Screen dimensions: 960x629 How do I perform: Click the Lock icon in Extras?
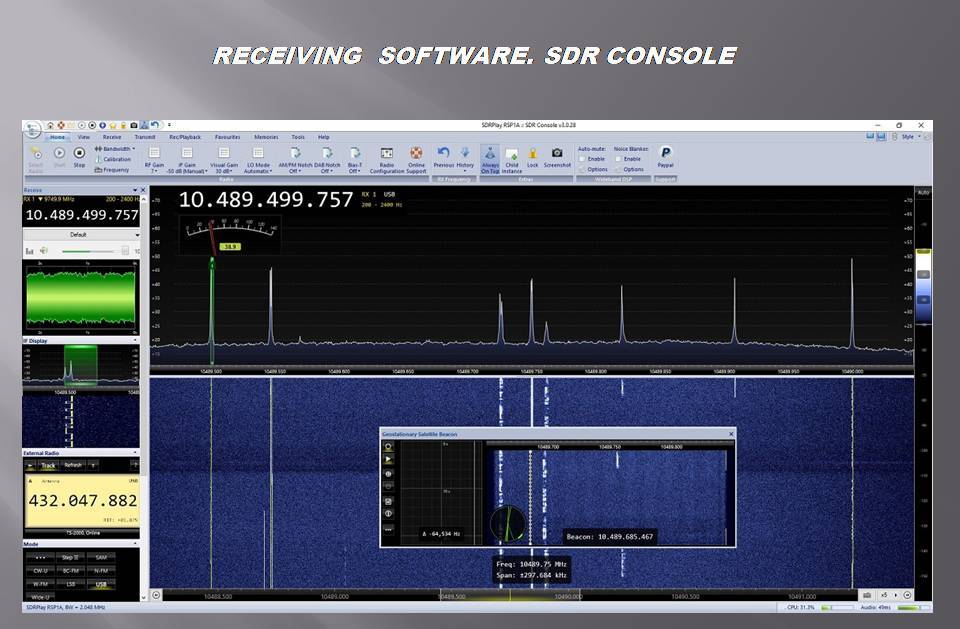(533, 157)
